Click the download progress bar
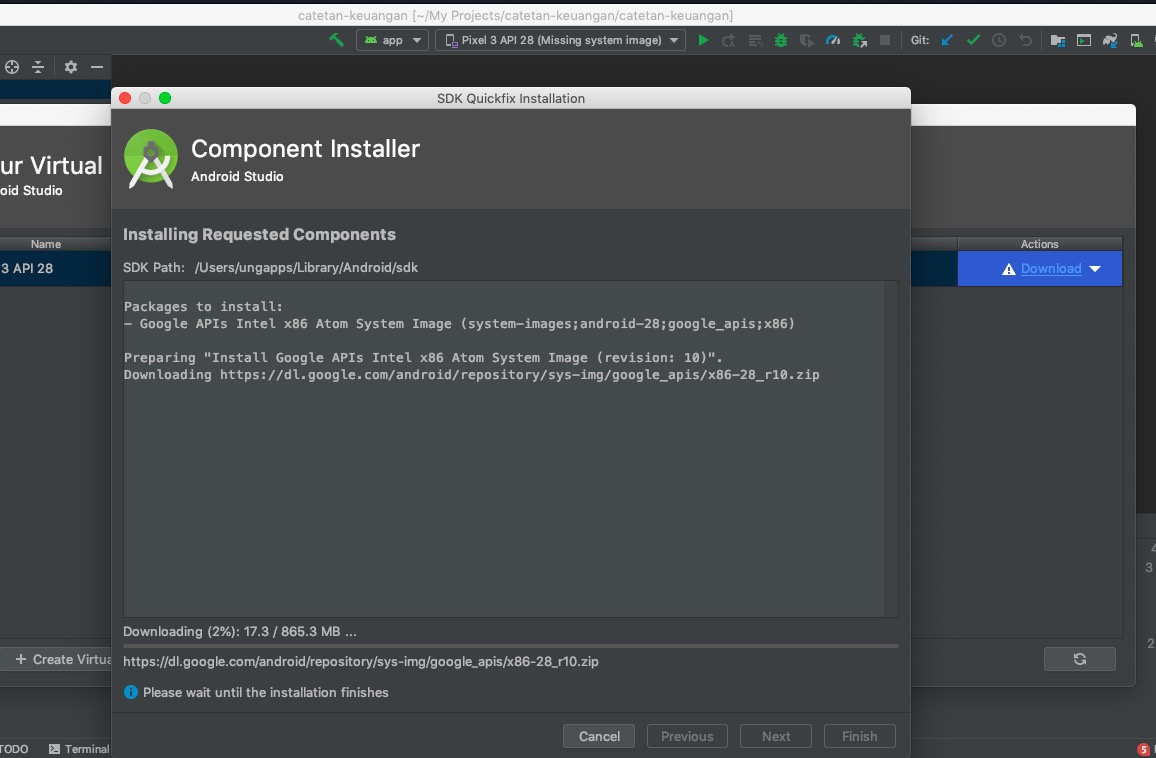Image resolution: width=1156 pixels, height=758 pixels. 510,645
